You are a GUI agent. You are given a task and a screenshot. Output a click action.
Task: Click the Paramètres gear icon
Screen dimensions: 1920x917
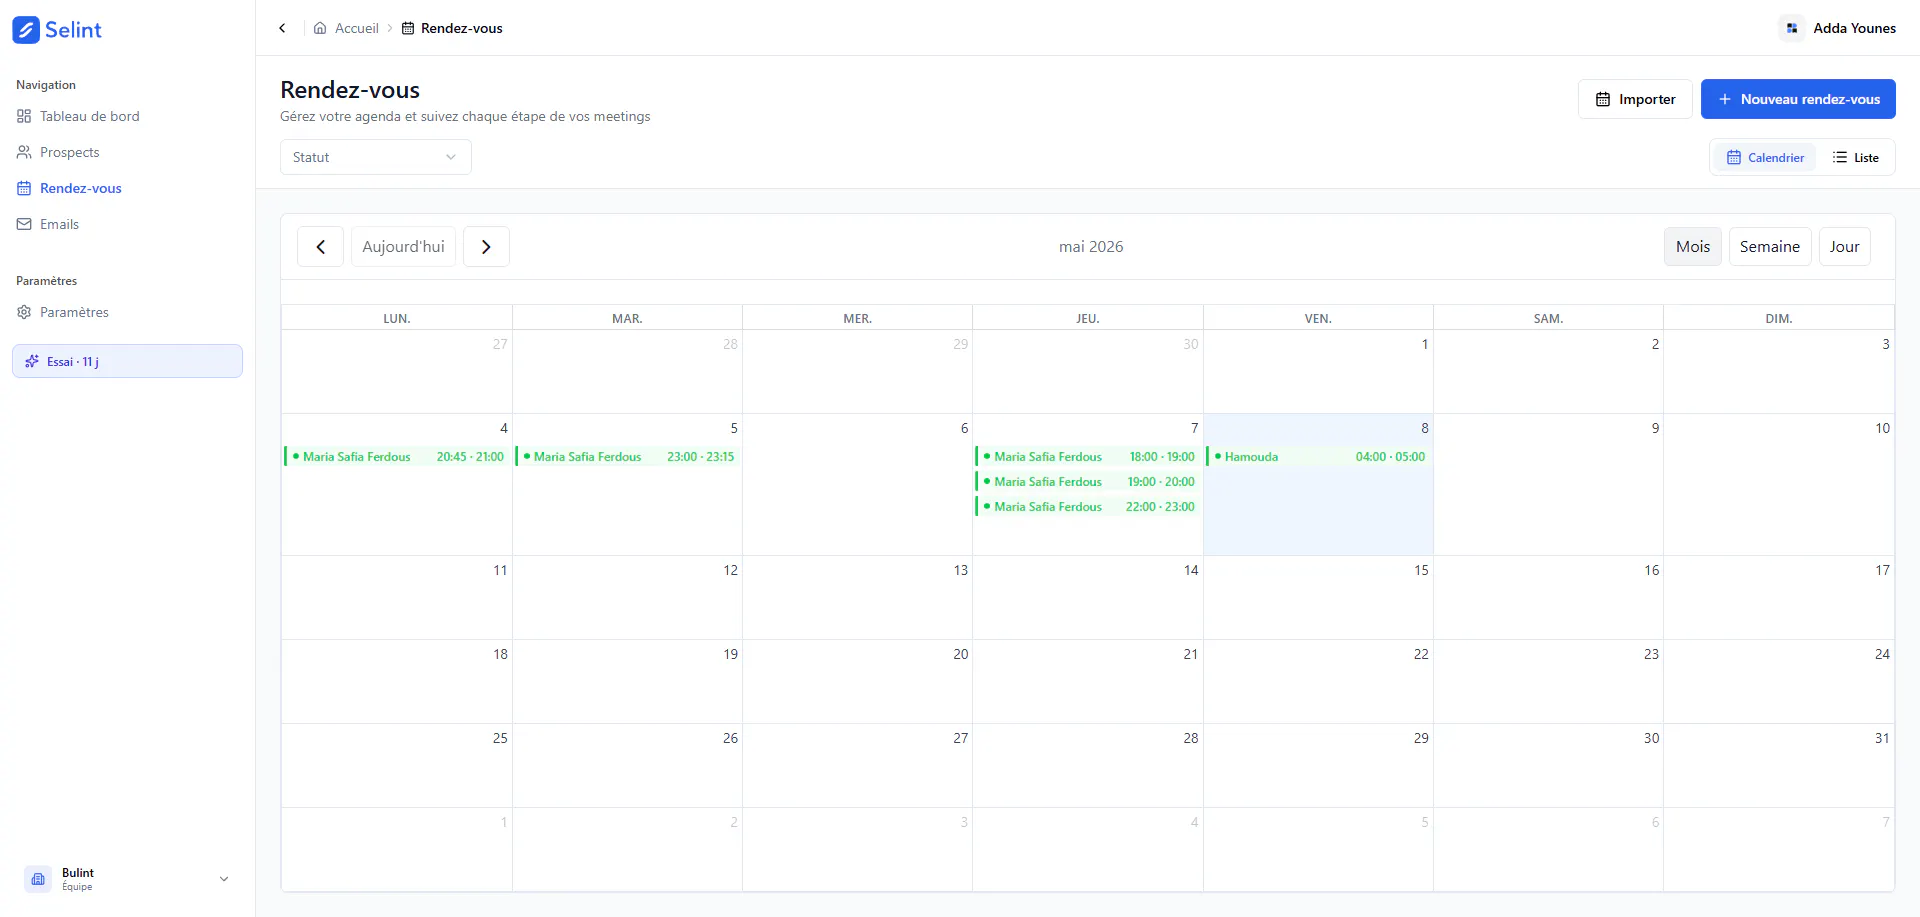(x=24, y=312)
